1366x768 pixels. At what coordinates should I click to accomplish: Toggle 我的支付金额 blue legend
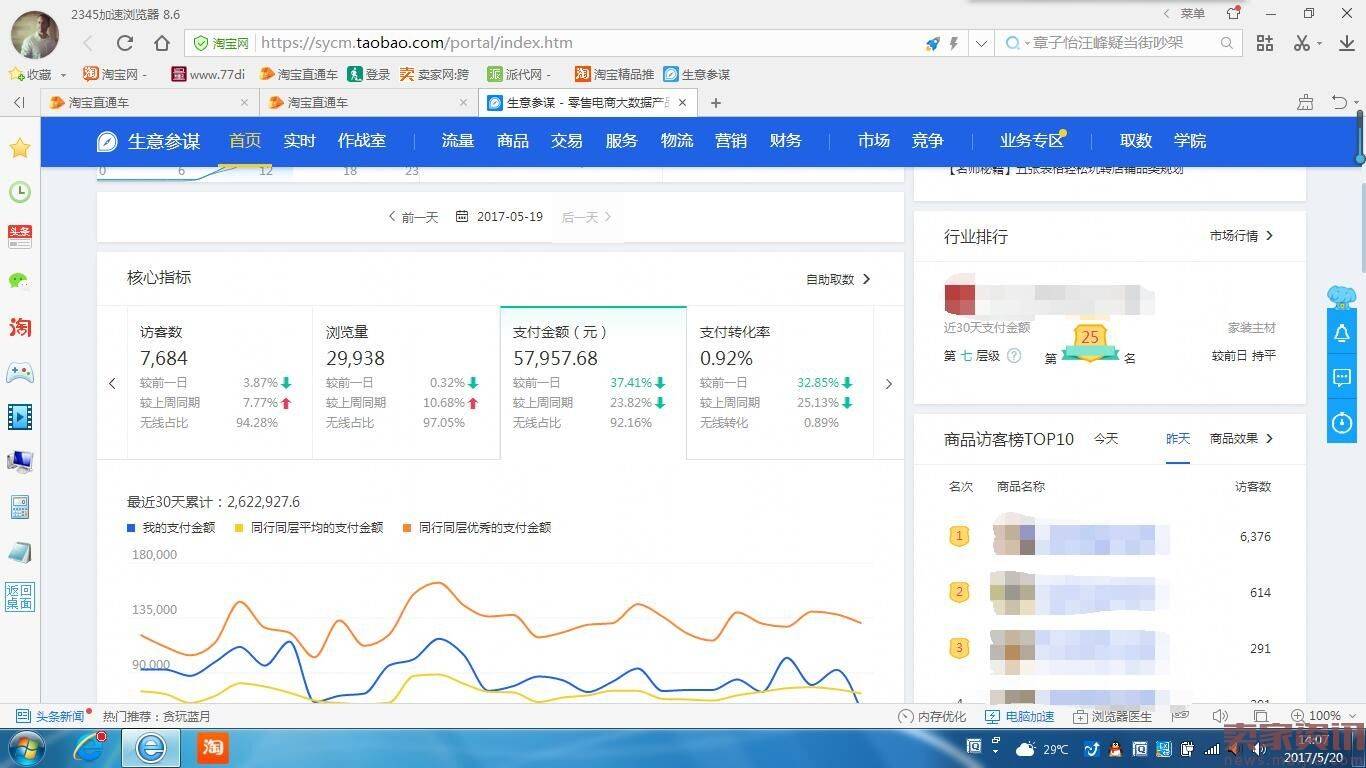171,527
